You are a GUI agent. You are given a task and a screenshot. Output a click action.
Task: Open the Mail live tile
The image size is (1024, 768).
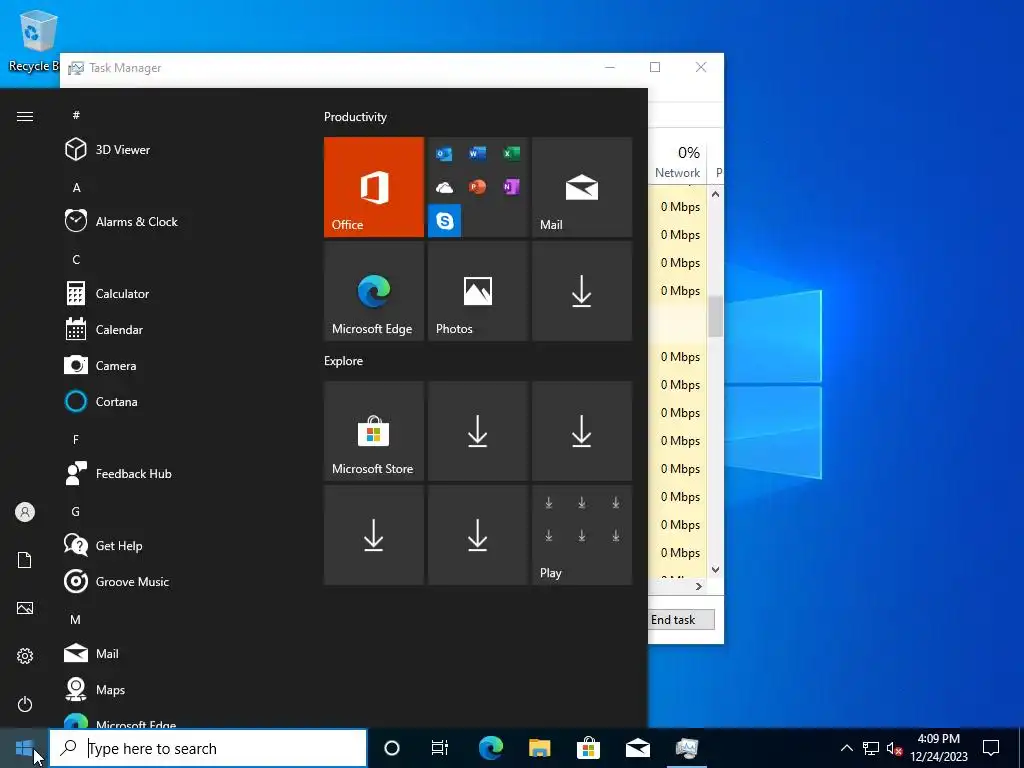click(x=582, y=187)
